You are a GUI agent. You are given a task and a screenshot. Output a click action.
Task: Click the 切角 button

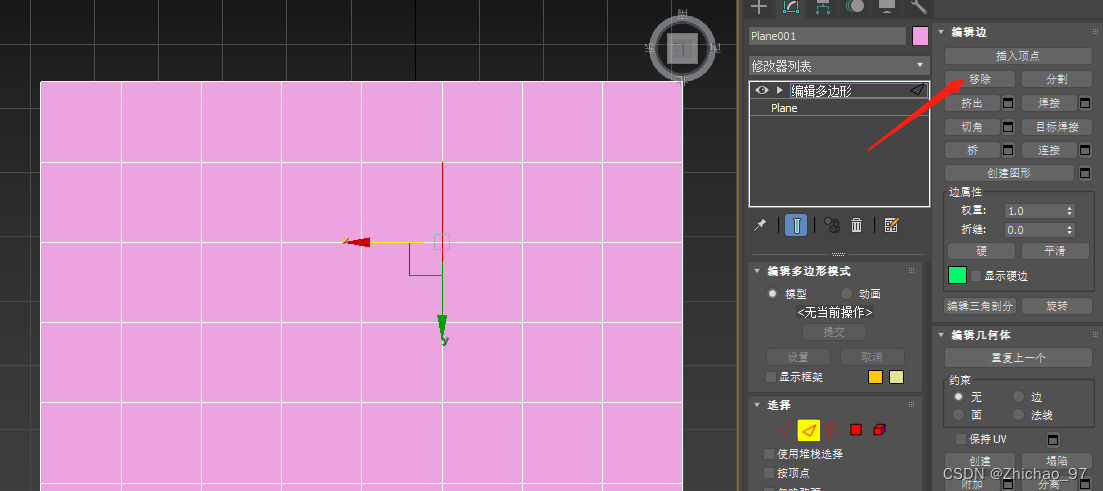[972, 127]
